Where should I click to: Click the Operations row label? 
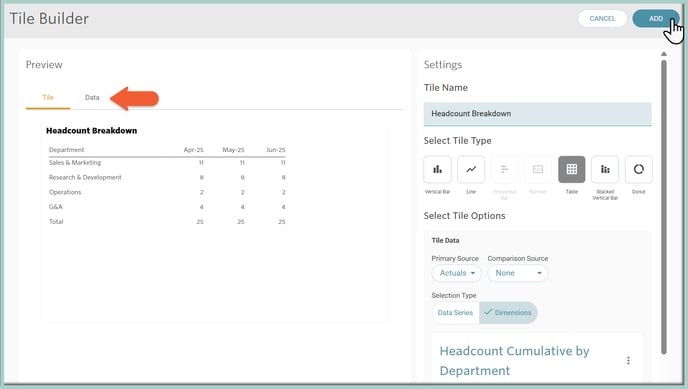tap(65, 192)
